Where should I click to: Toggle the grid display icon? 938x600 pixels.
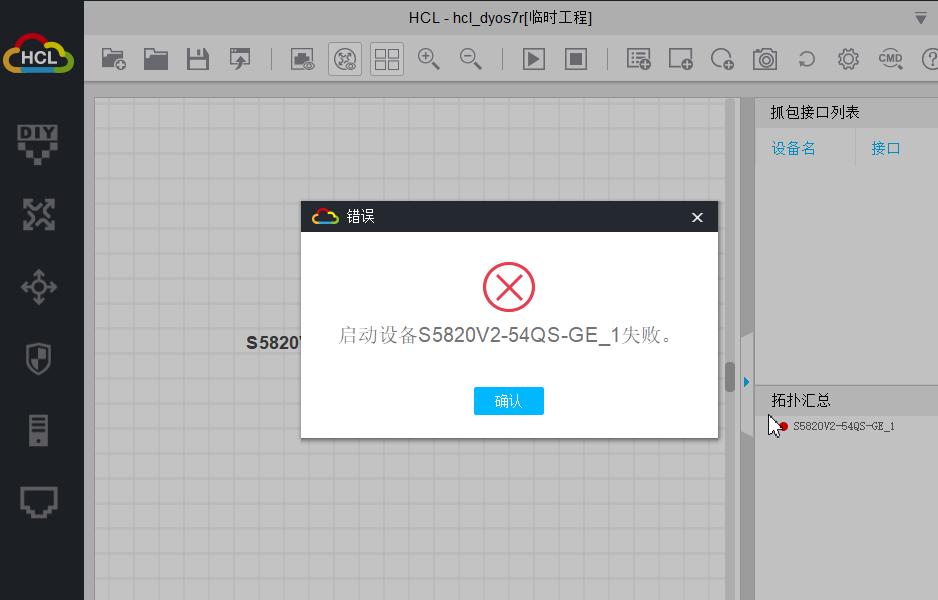pyautogui.click(x=386, y=59)
